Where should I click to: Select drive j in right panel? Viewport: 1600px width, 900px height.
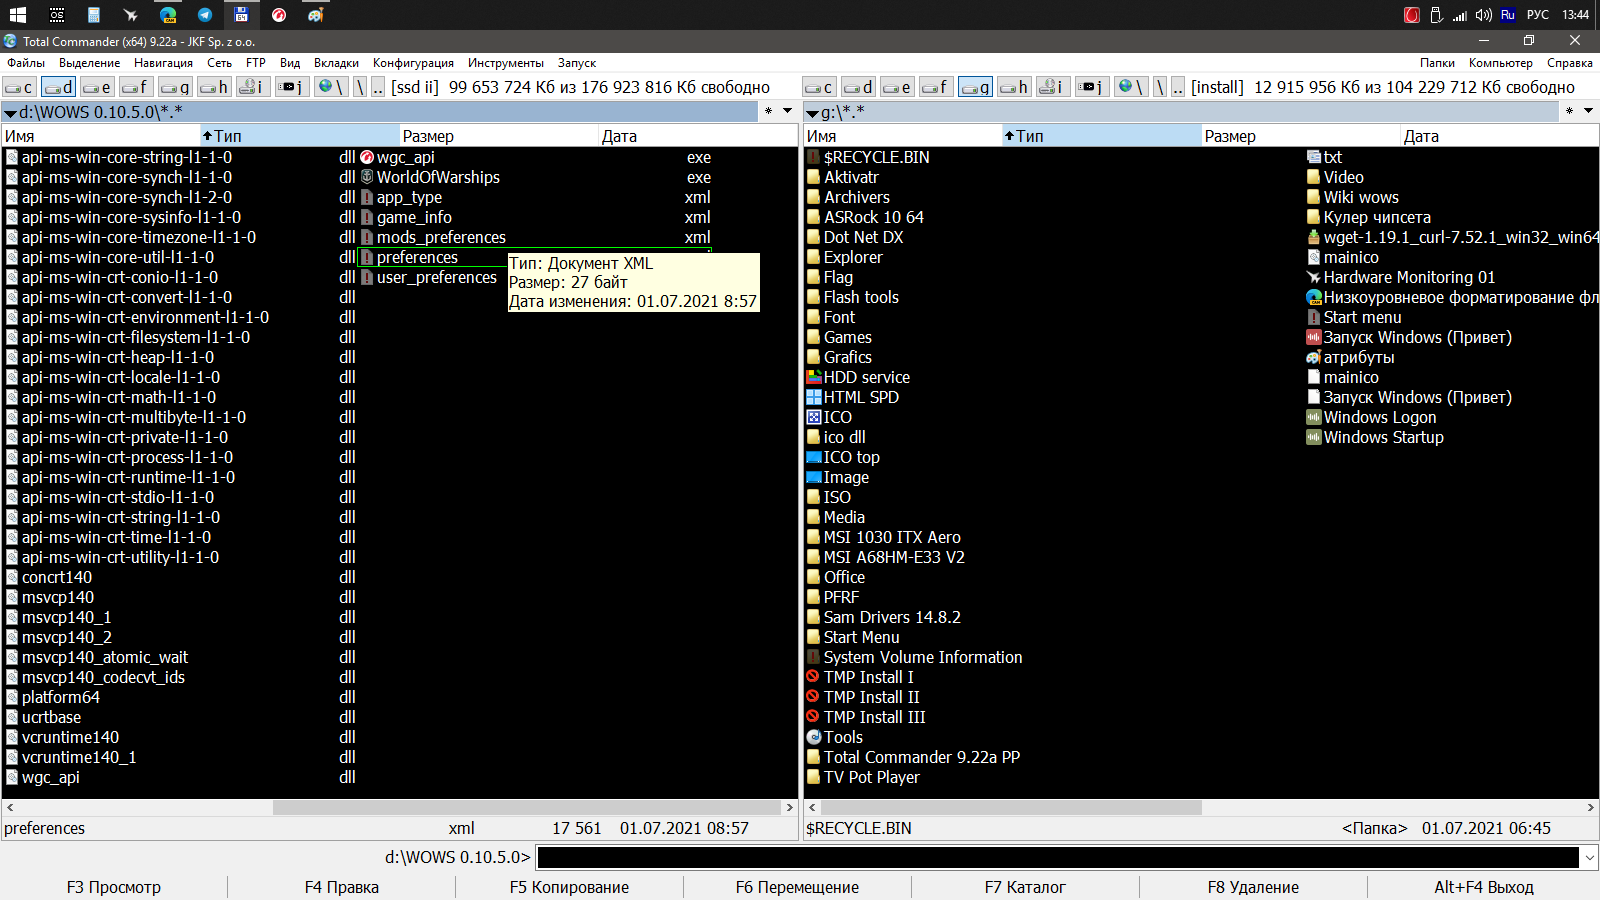pyautogui.click(x=1091, y=87)
